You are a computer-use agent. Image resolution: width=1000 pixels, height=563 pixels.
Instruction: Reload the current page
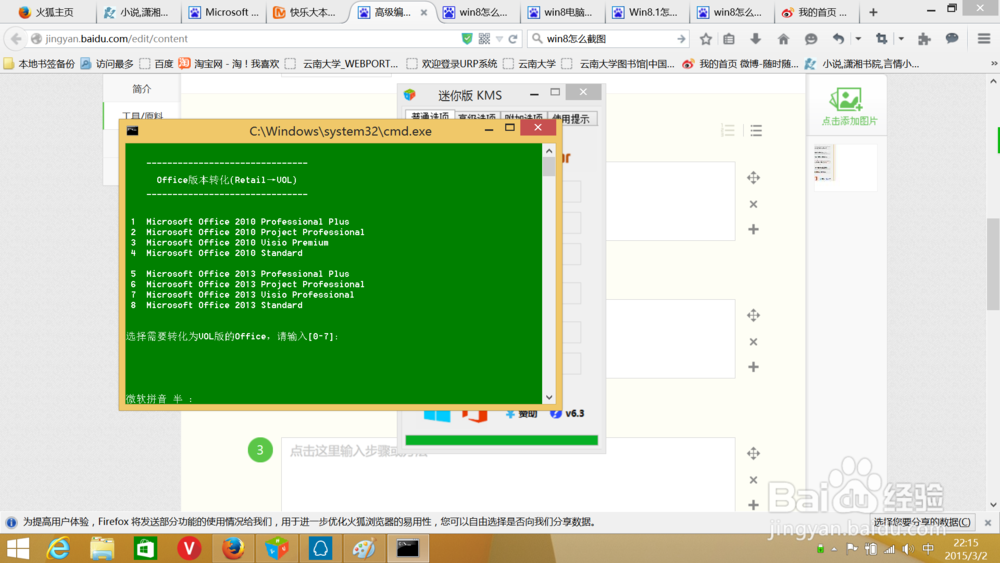(513, 39)
